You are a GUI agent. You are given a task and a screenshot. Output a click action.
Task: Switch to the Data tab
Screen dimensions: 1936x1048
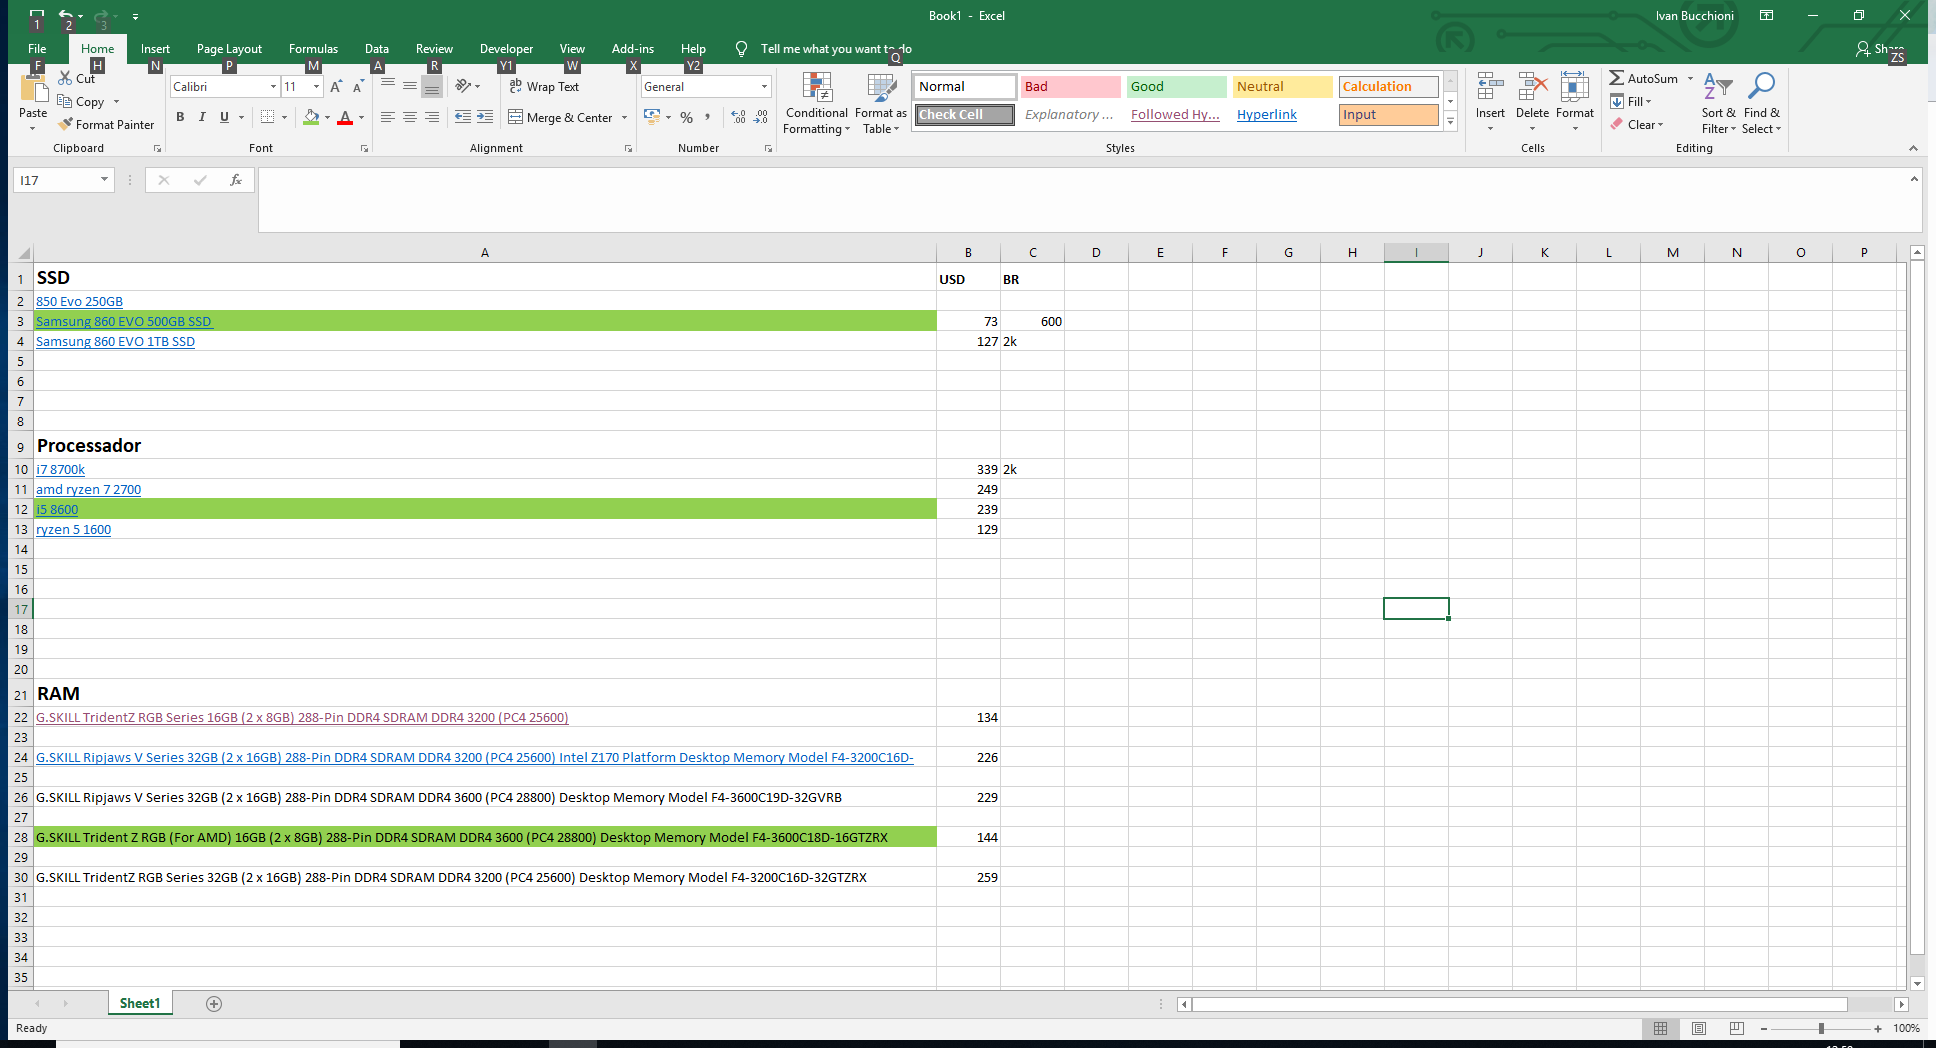point(377,48)
